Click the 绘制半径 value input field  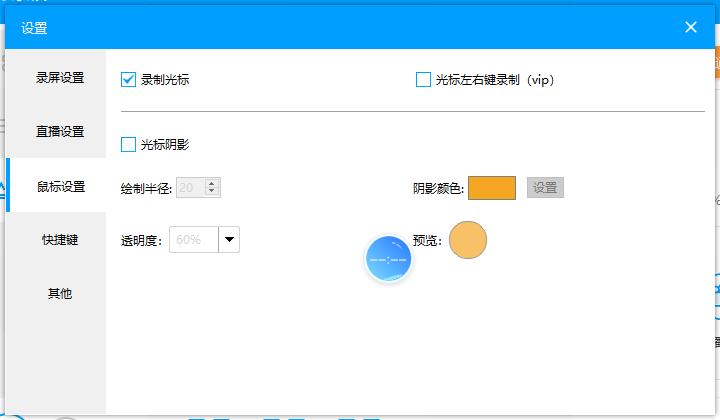click(x=190, y=187)
